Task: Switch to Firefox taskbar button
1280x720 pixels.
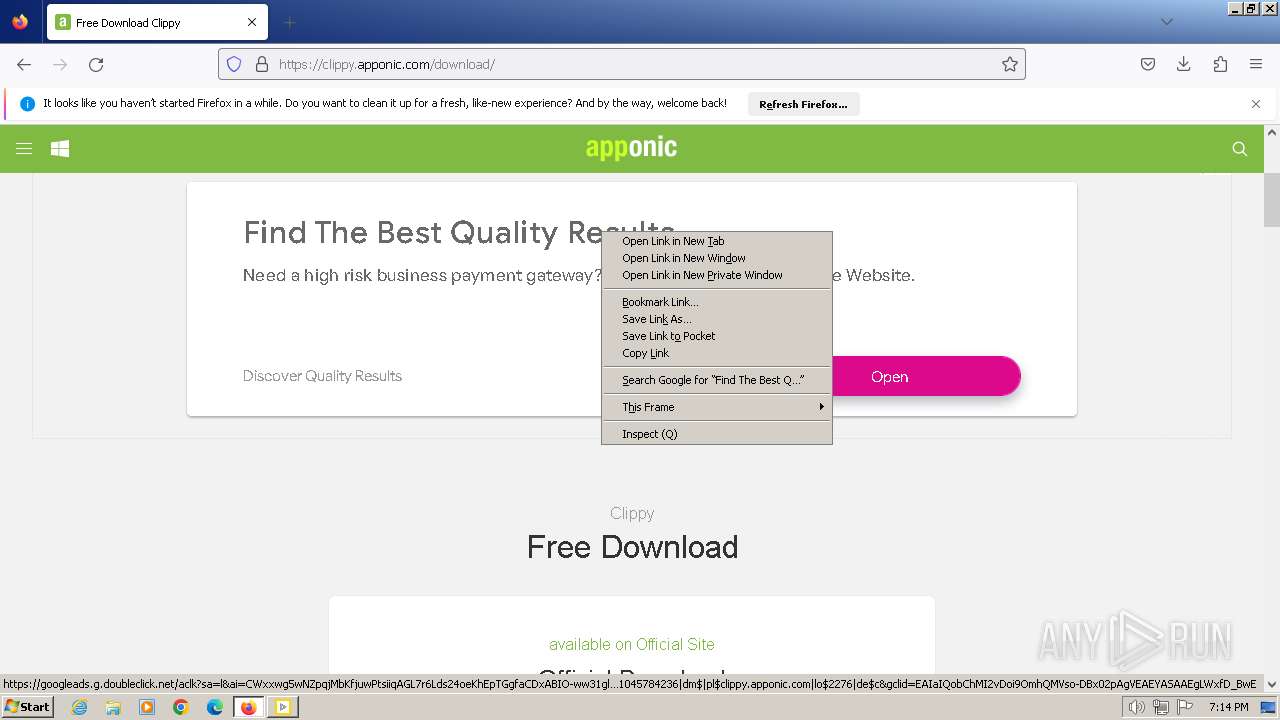Action: pos(248,707)
